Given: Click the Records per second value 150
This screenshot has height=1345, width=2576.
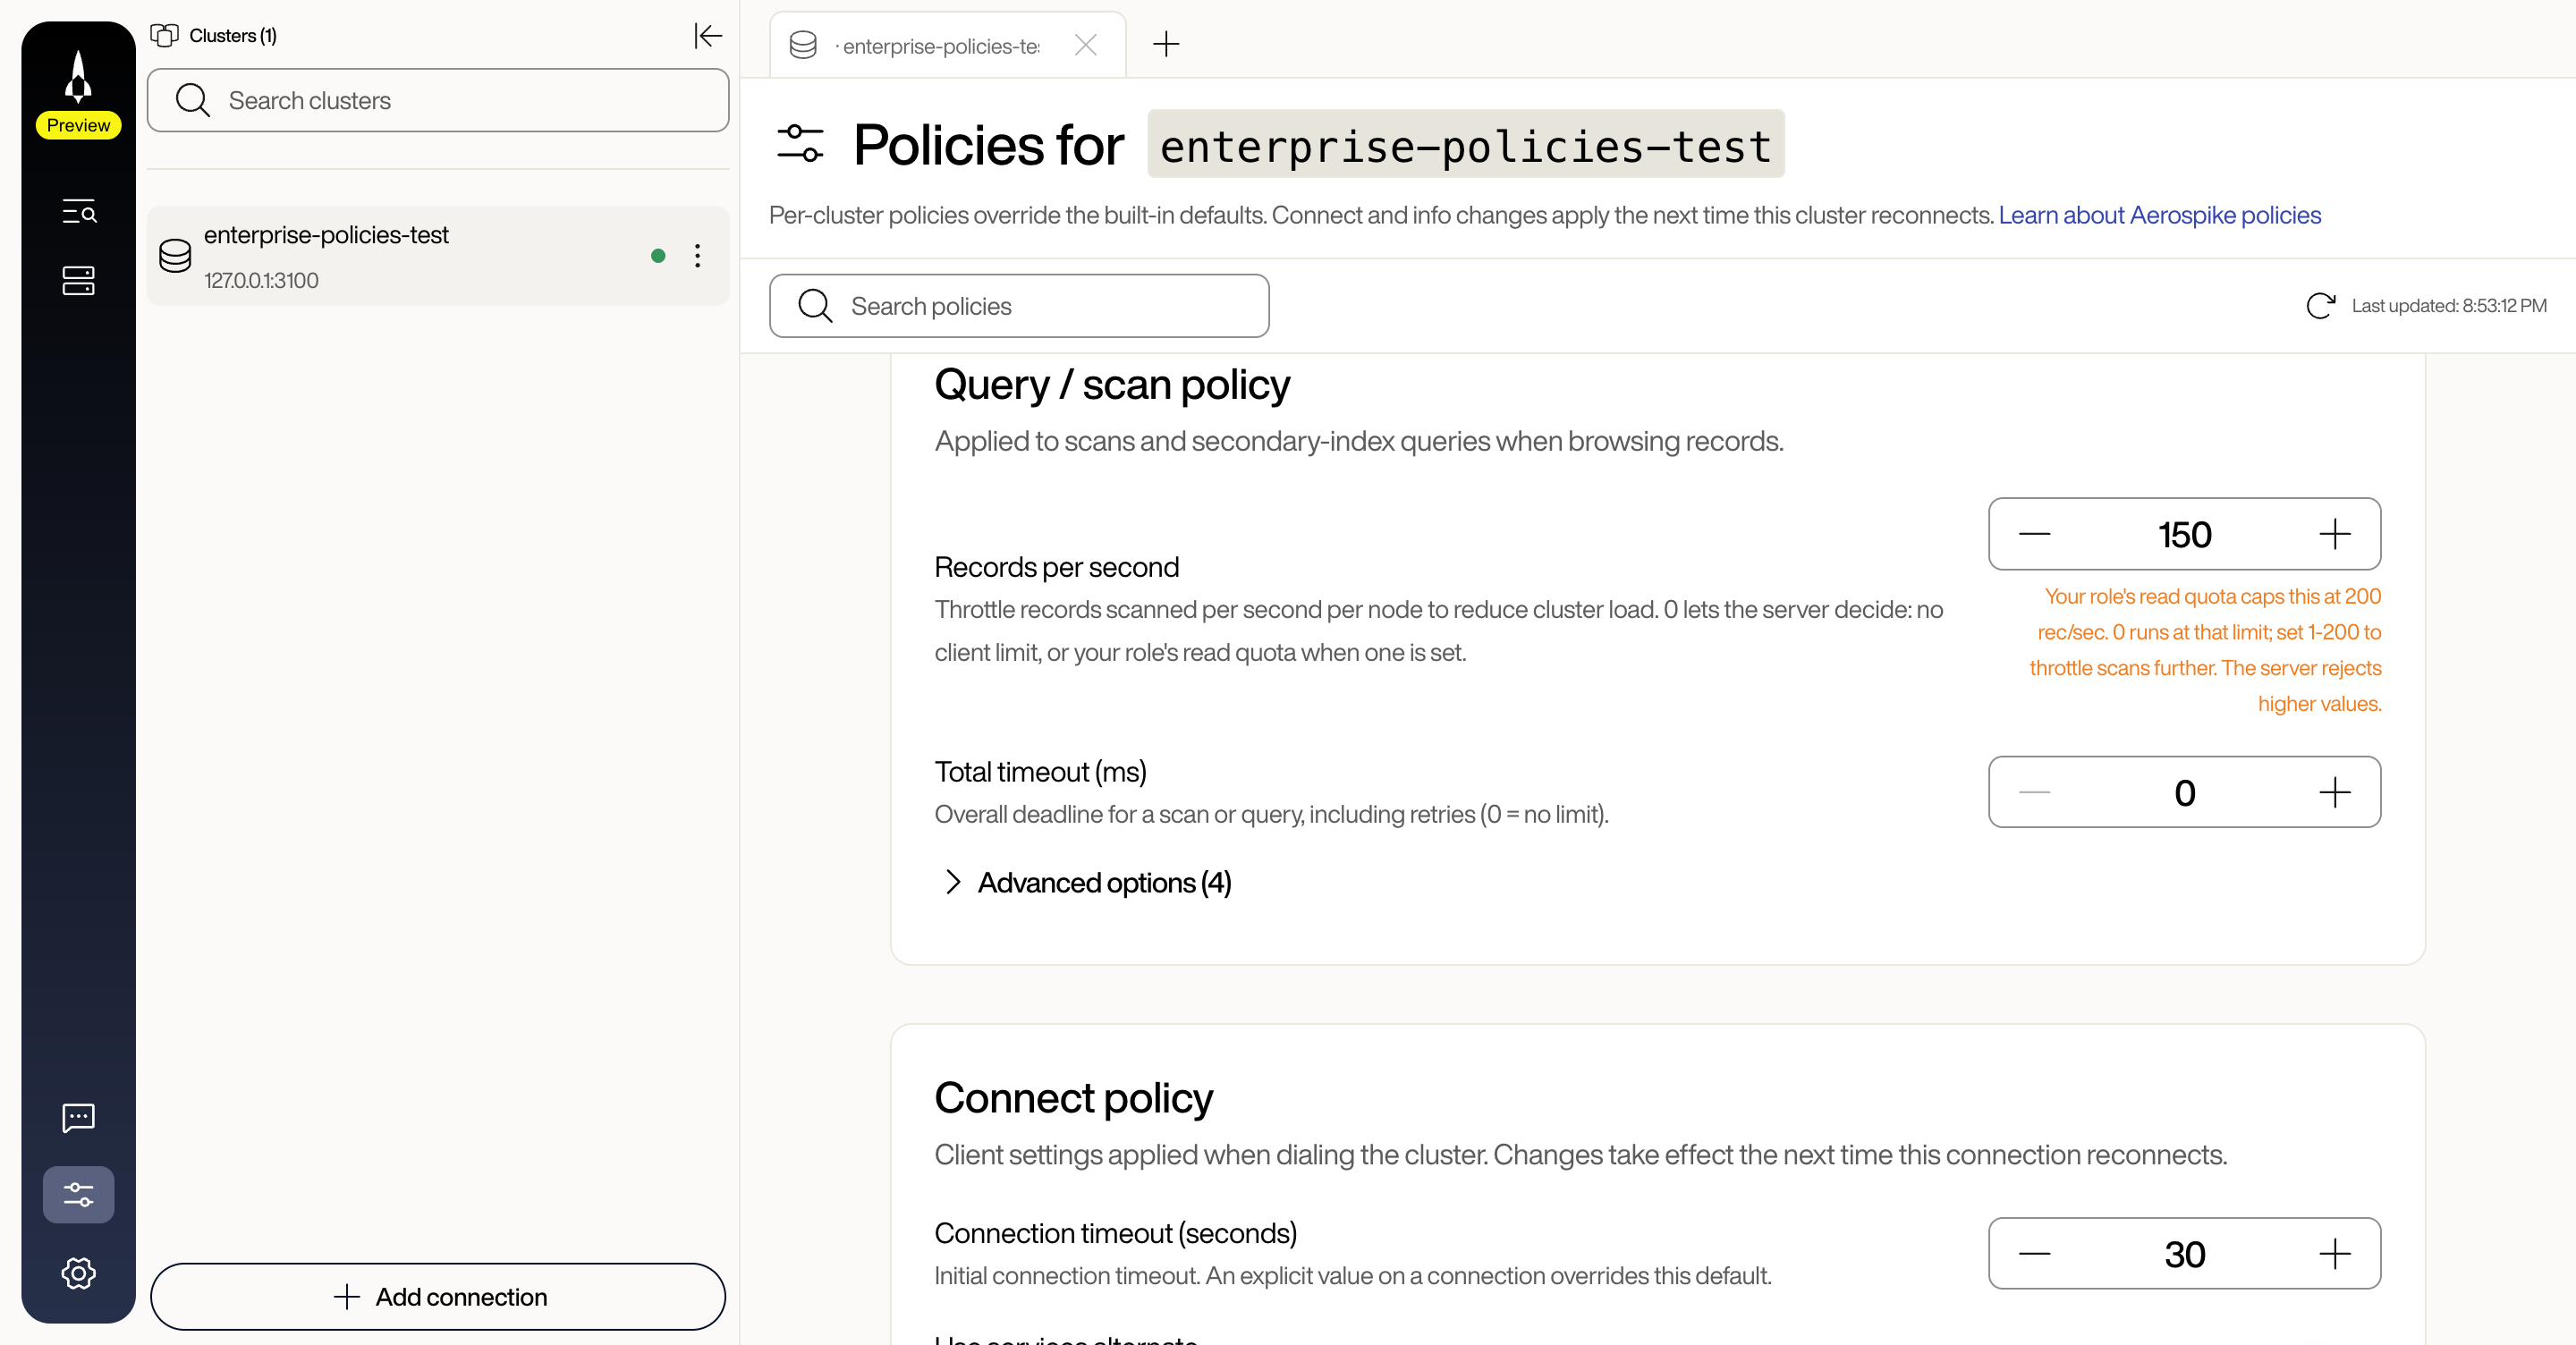Looking at the screenshot, I should pos(2184,535).
